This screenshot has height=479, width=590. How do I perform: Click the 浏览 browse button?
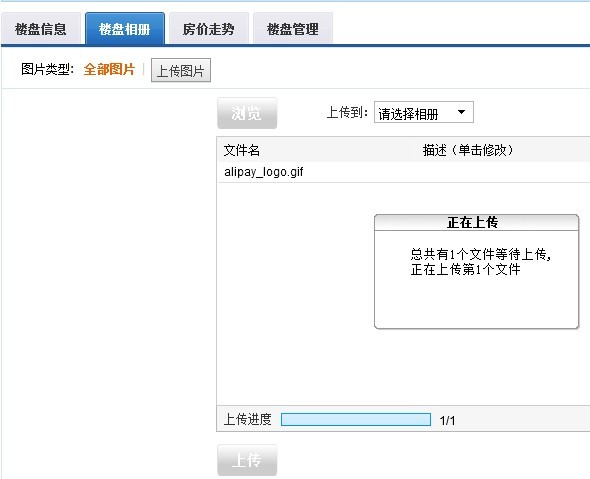247,113
